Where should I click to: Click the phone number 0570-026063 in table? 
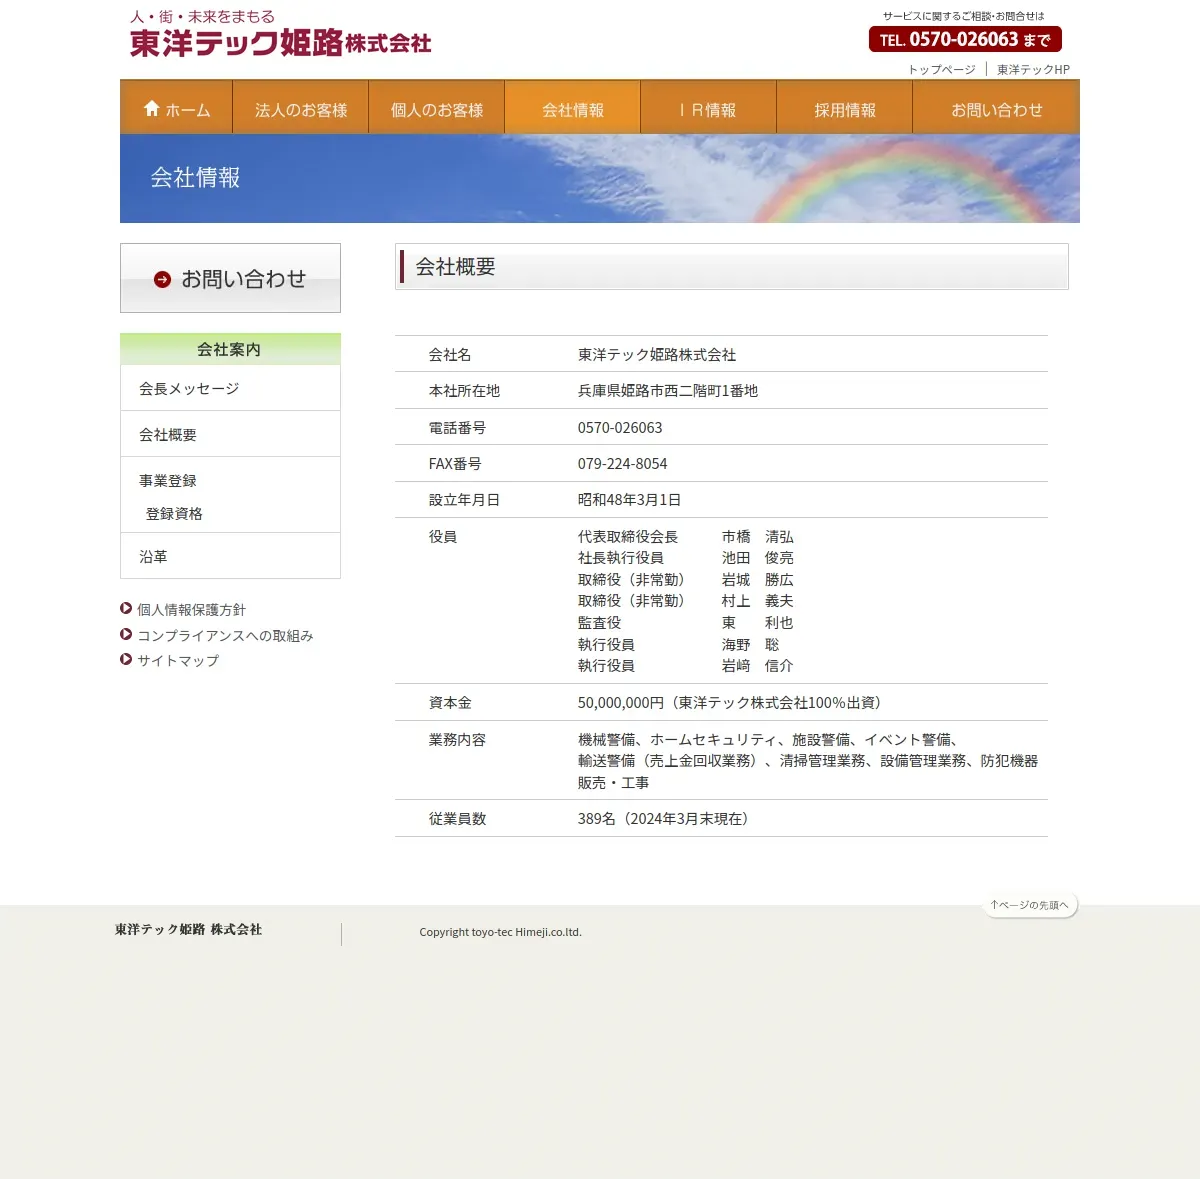(x=620, y=427)
